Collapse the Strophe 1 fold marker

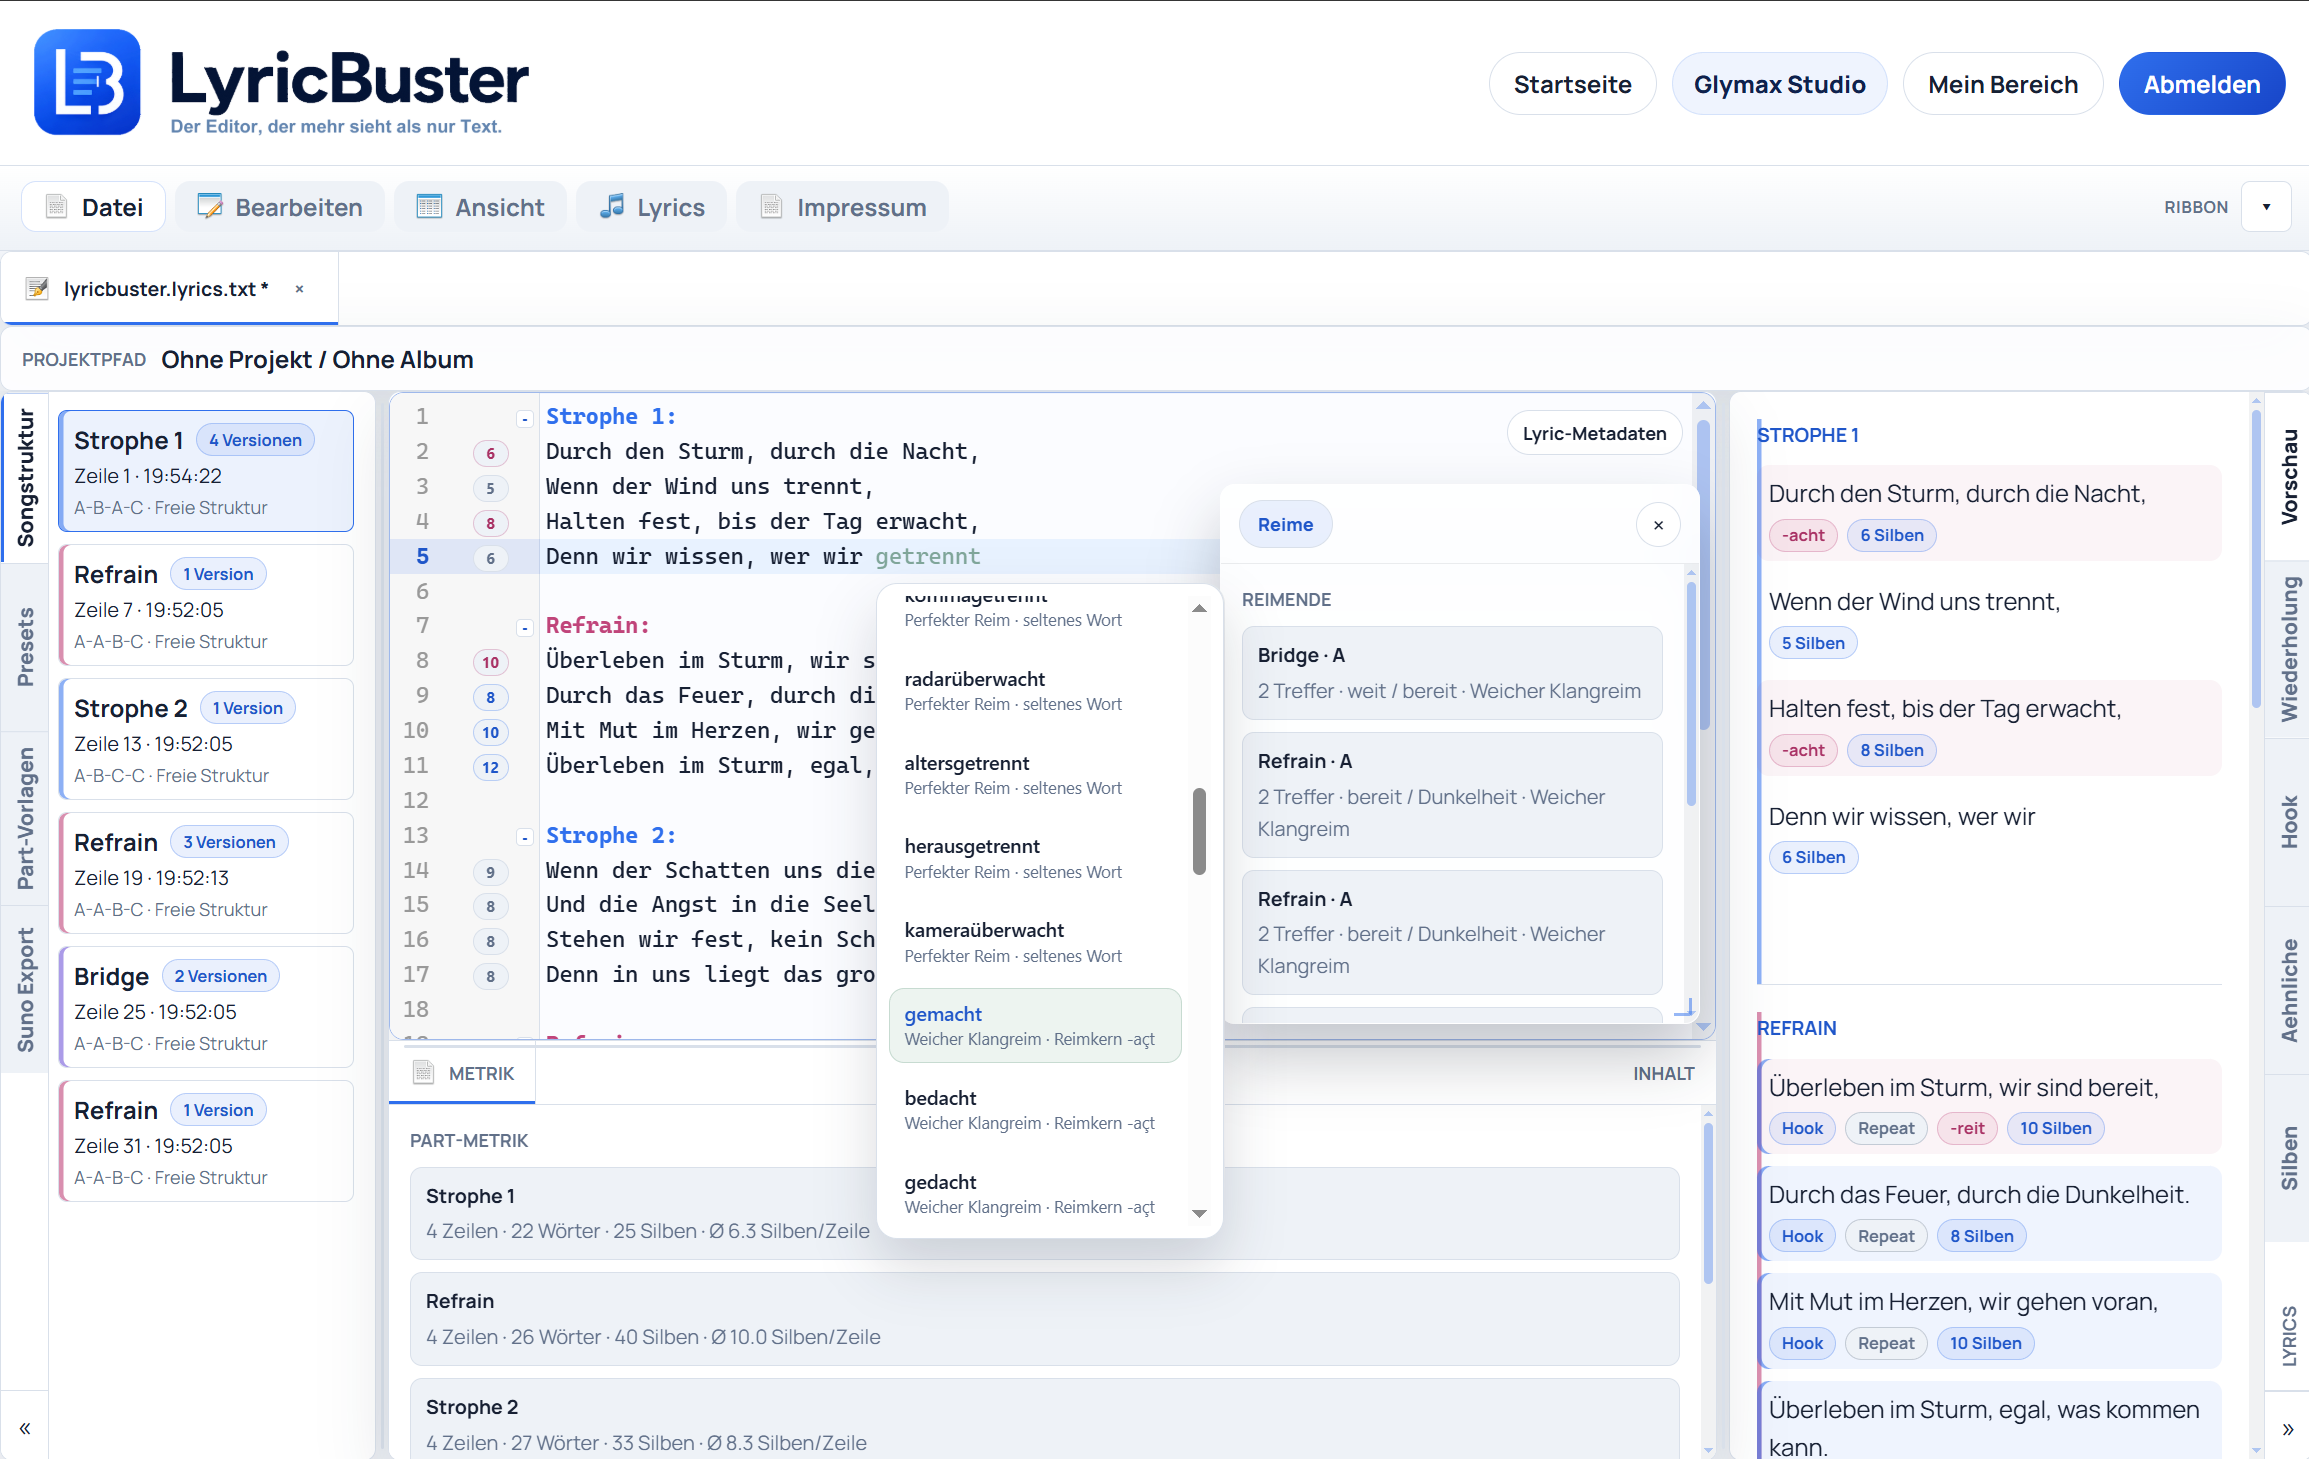(x=524, y=418)
